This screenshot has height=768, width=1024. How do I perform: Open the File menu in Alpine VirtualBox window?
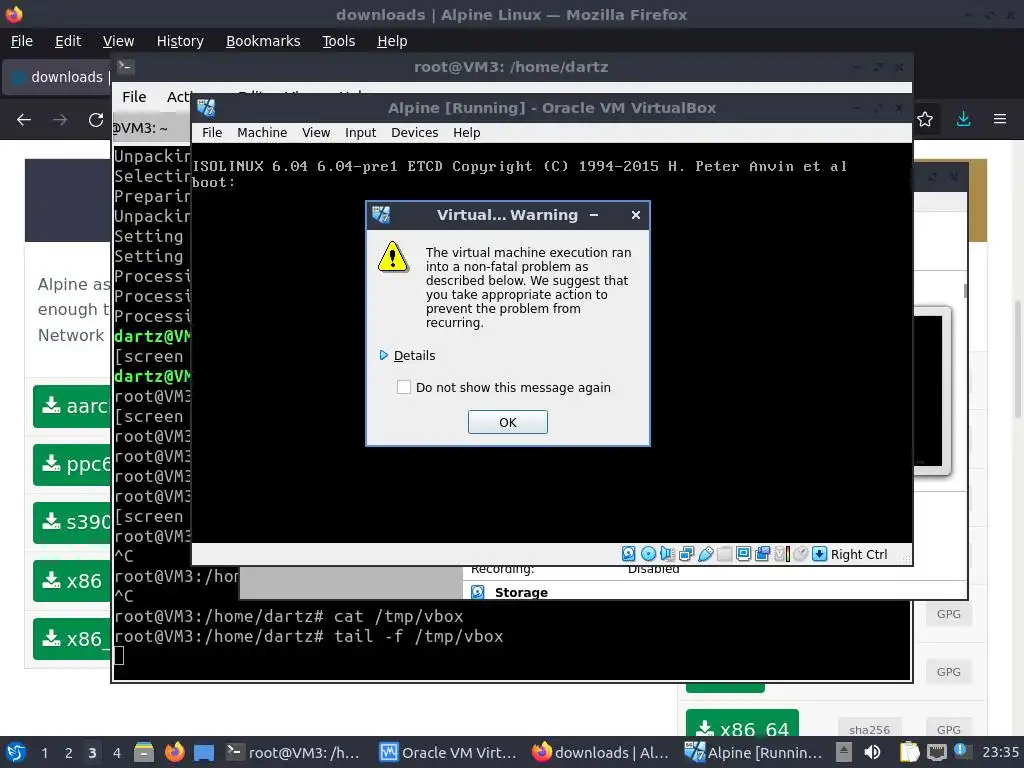pos(212,133)
